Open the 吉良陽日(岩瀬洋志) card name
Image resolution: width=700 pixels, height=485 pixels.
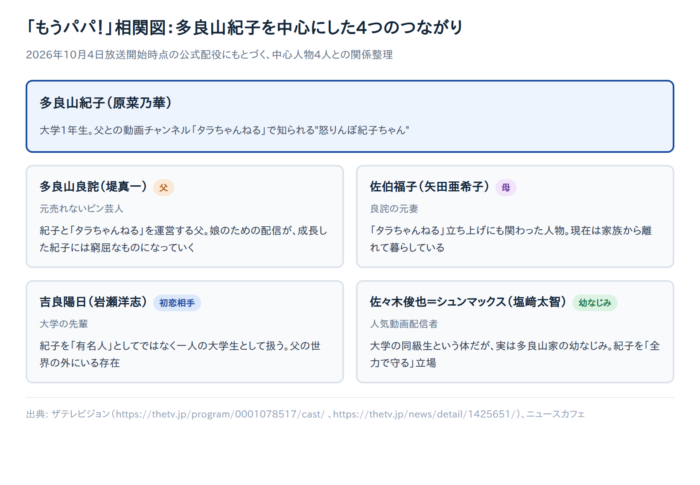(93, 302)
